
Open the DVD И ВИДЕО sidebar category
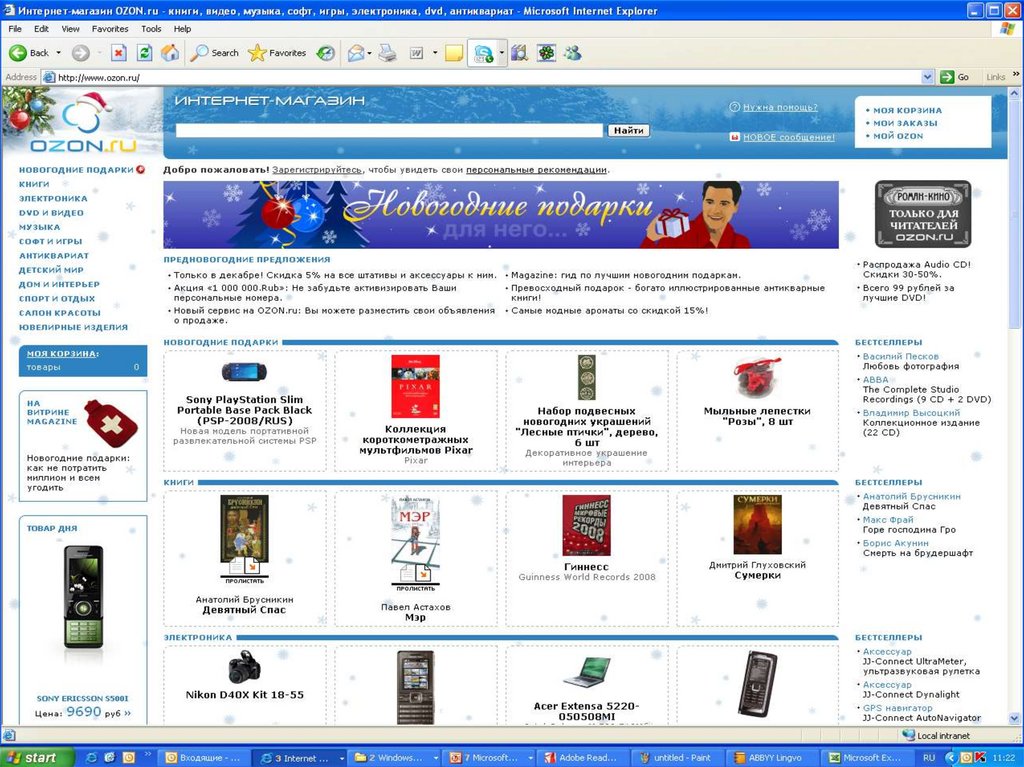pyautogui.click(x=51, y=213)
